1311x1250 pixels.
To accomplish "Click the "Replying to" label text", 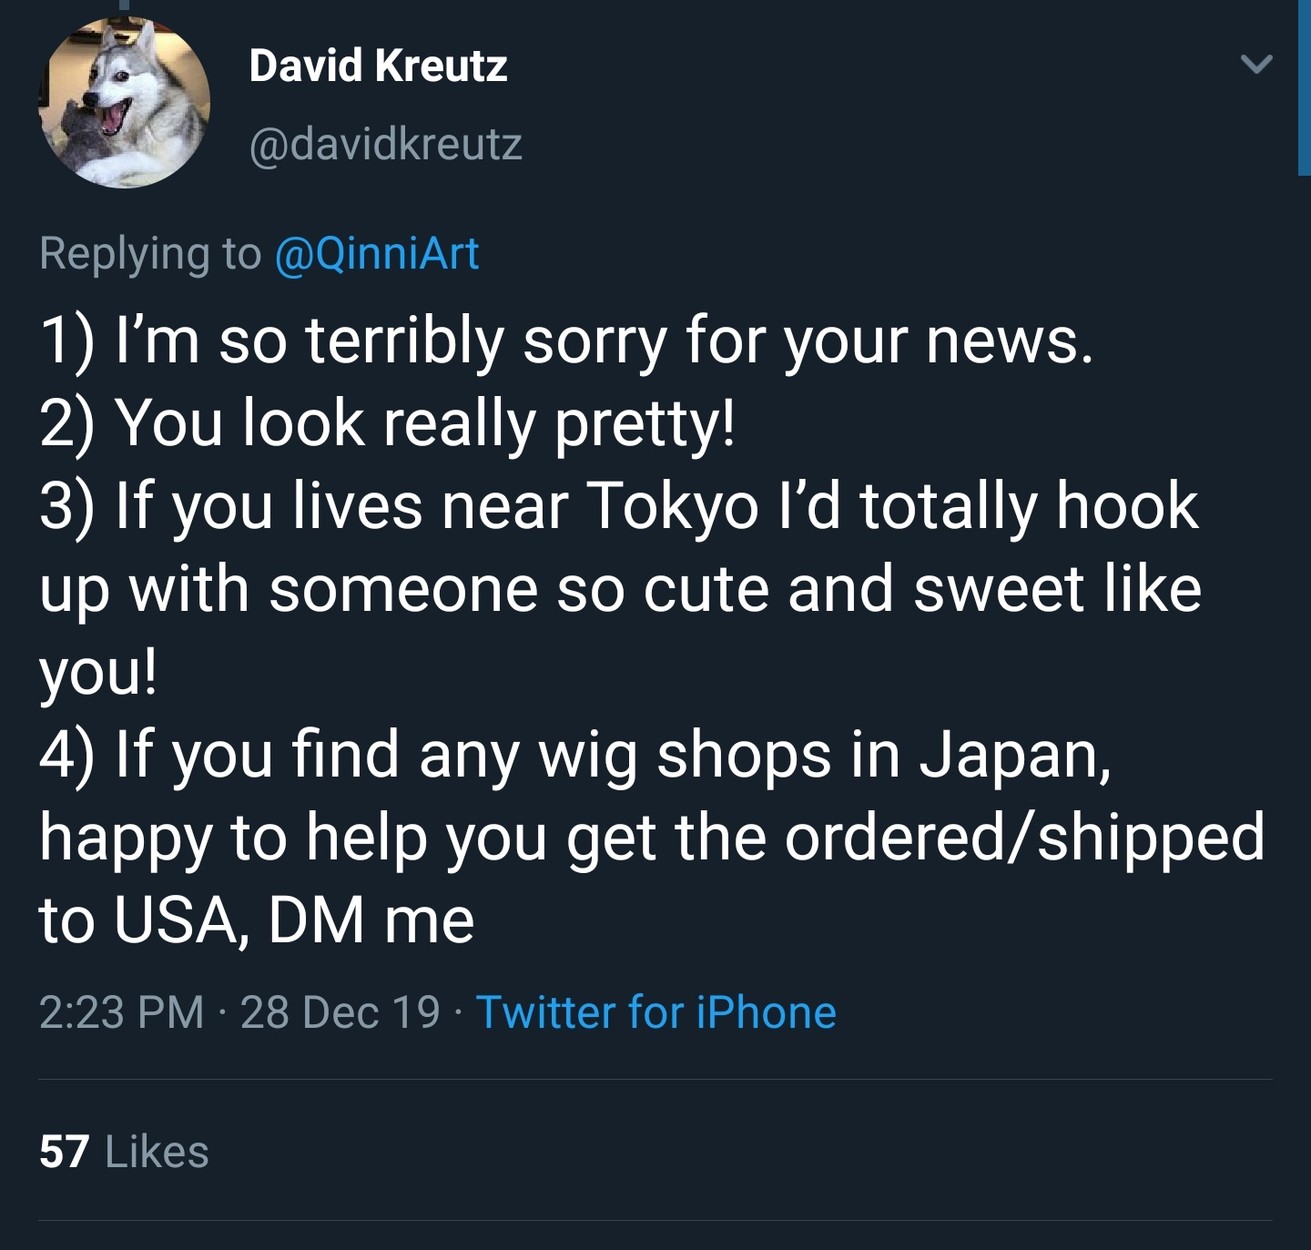I will pyautogui.click(x=150, y=253).
